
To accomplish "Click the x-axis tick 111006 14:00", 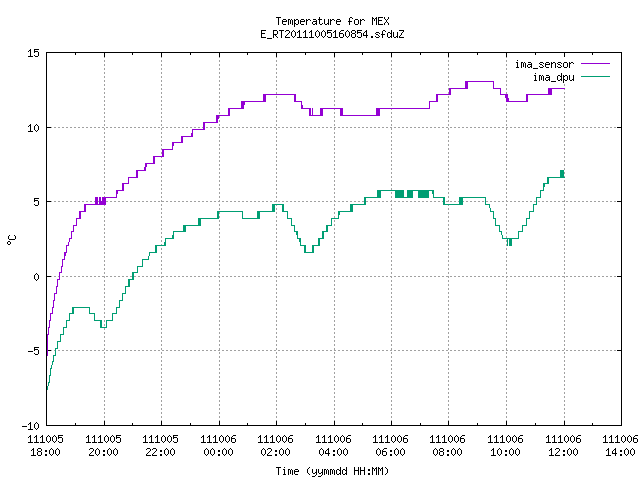I will (x=620, y=446).
